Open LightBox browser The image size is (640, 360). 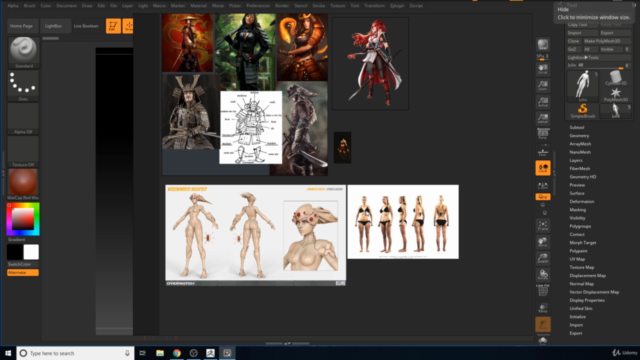[53, 26]
